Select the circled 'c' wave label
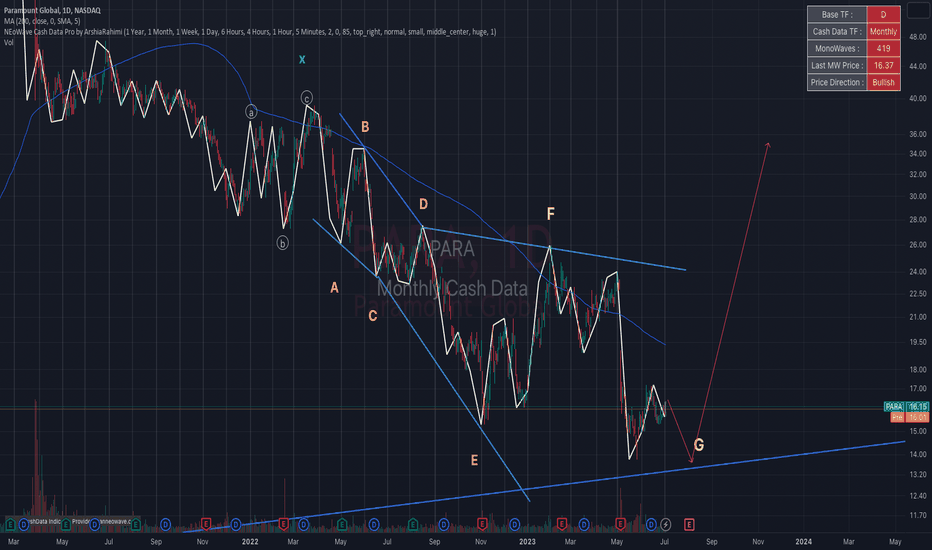Screen dimensions: 932x550 pos(306,98)
